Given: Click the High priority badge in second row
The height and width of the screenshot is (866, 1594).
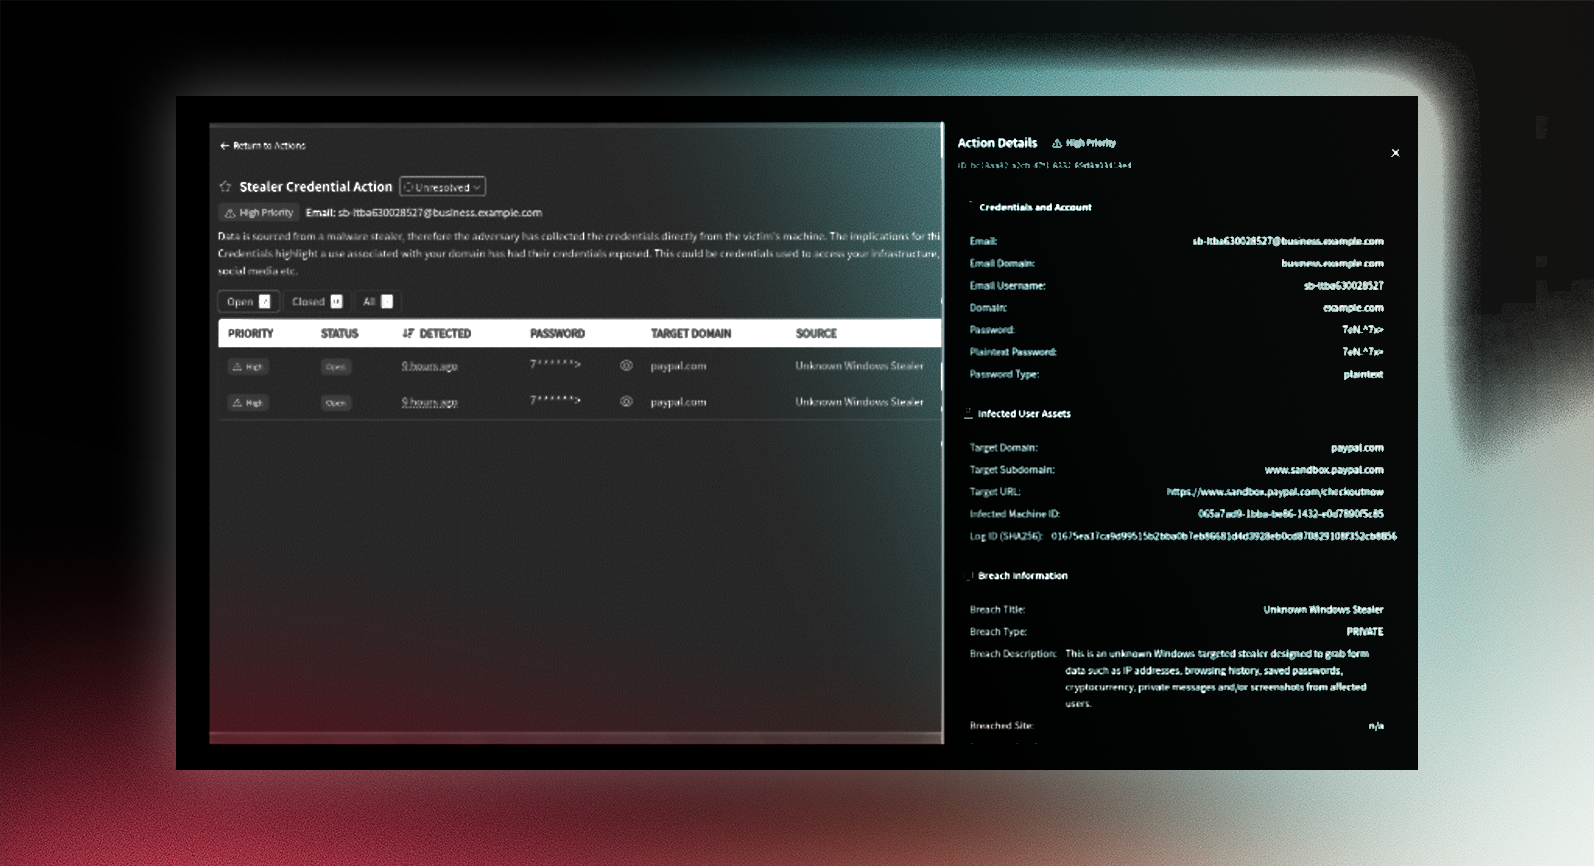Looking at the screenshot, I should [x=248, y=403].
